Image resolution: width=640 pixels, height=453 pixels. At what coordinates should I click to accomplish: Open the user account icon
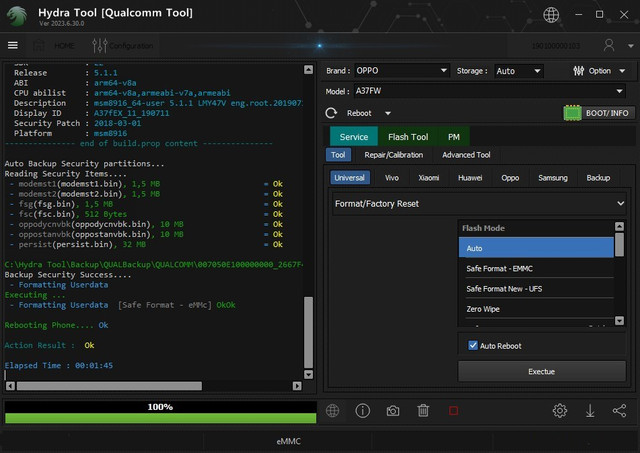pyautogui.click(x=609, y=45)
